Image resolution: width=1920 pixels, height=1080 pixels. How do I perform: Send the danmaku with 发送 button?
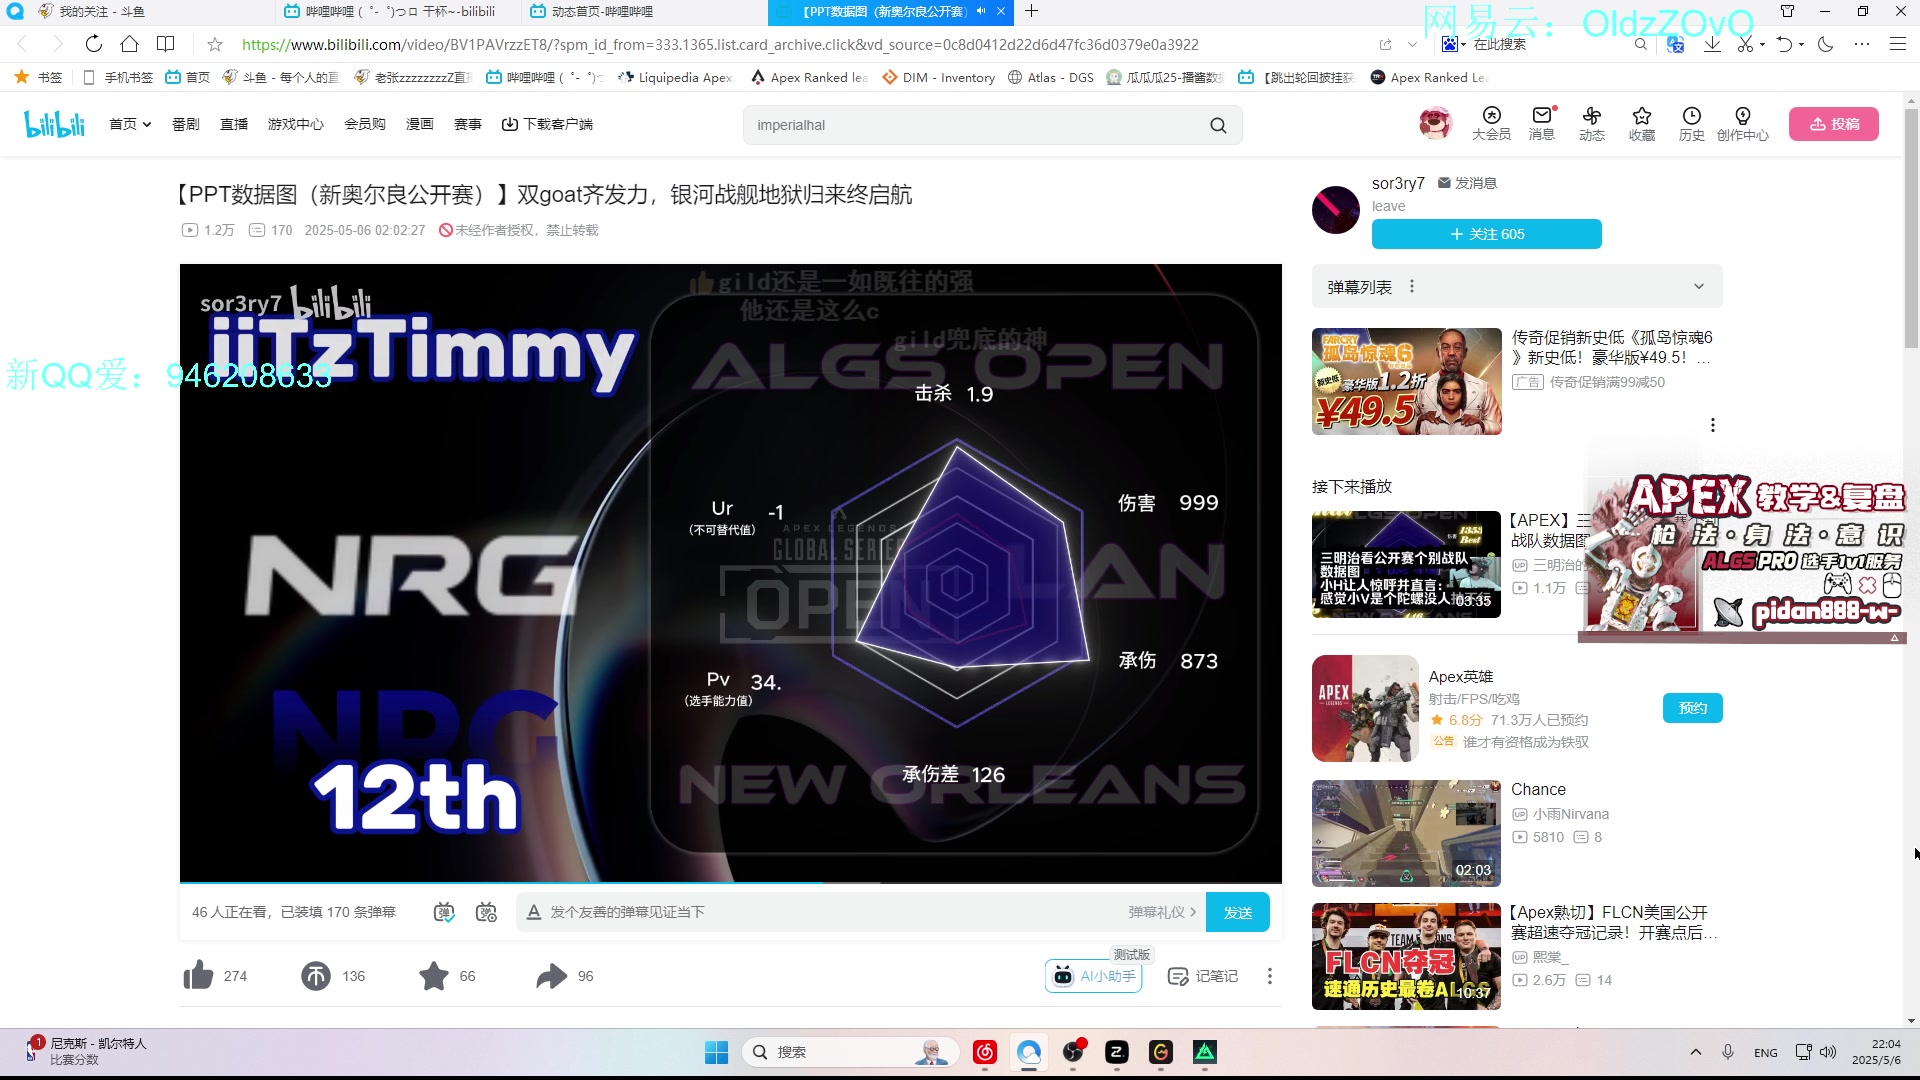[x=1238, y=912]
